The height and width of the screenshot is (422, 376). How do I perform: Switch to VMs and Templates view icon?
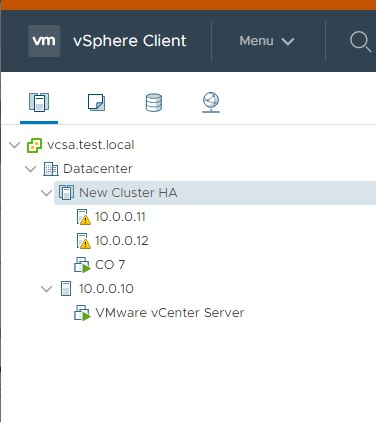click(x=96, y=102)
